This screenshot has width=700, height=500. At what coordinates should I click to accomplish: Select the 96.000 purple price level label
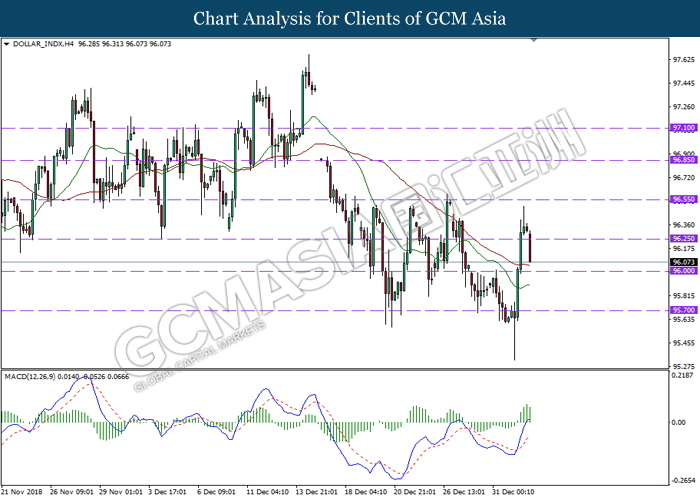click(683, 271)
